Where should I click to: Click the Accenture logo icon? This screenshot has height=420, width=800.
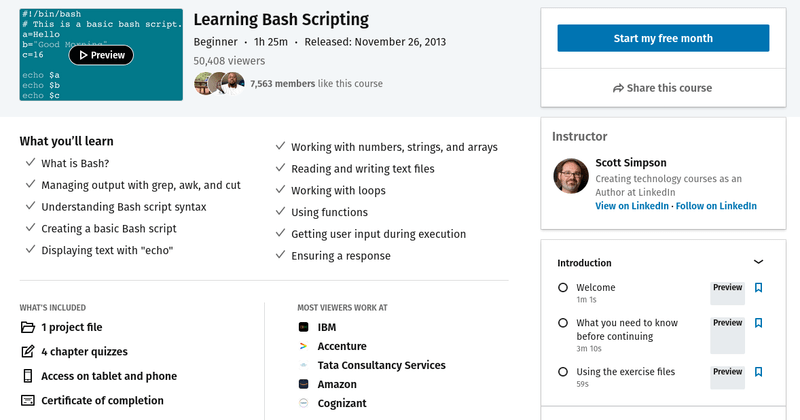point(303,346)
